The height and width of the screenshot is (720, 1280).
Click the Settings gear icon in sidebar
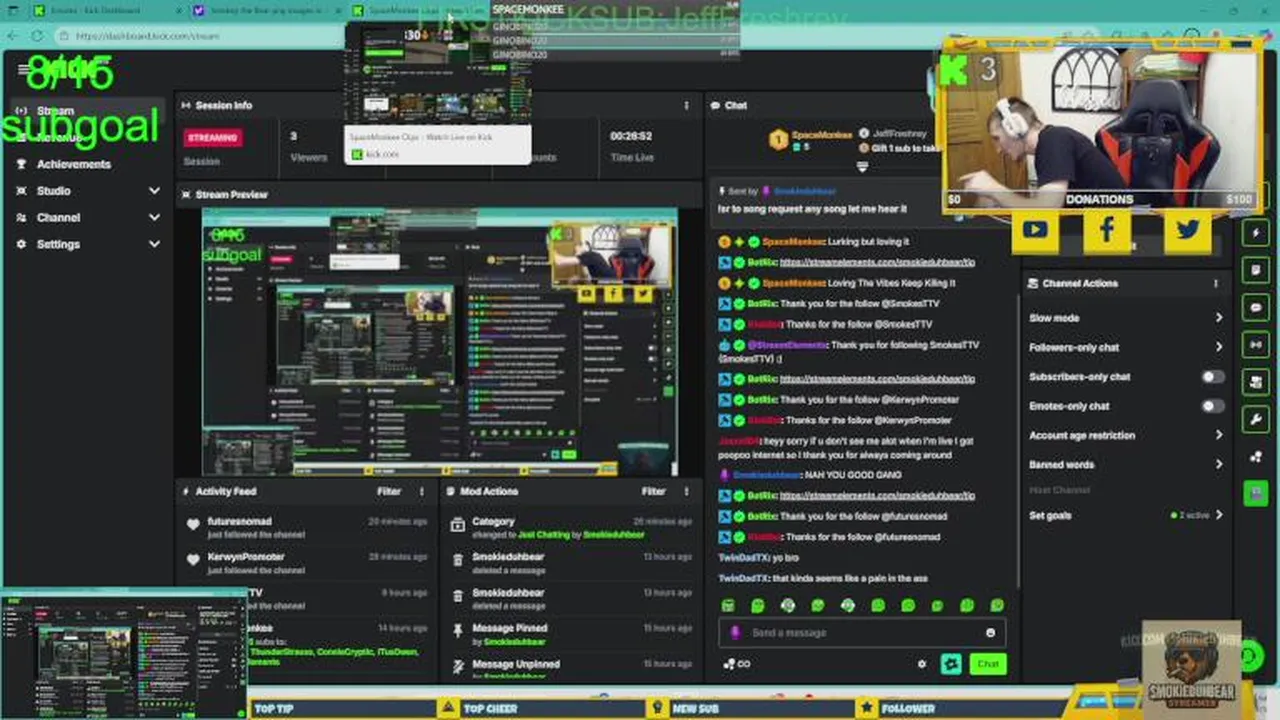click(22, 244)
